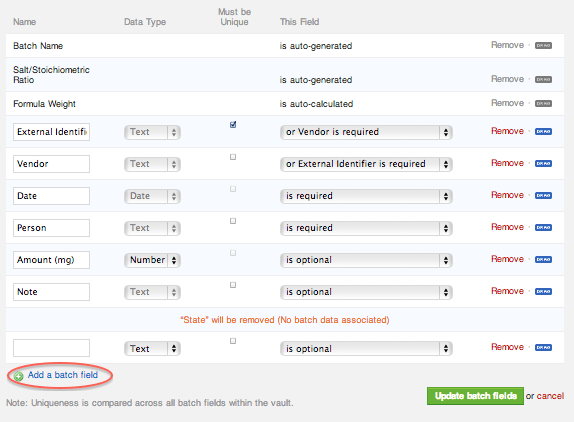Click the drag handle icon for Amount (mg) row
The image size is (574, 422).
click(543, 259)
